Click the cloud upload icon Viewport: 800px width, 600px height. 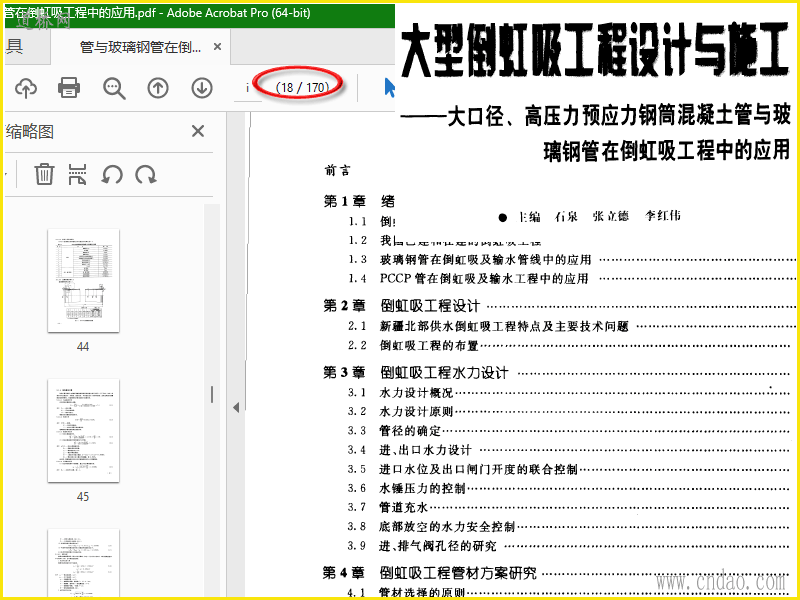pyautogui.click(x=26, y=88)
